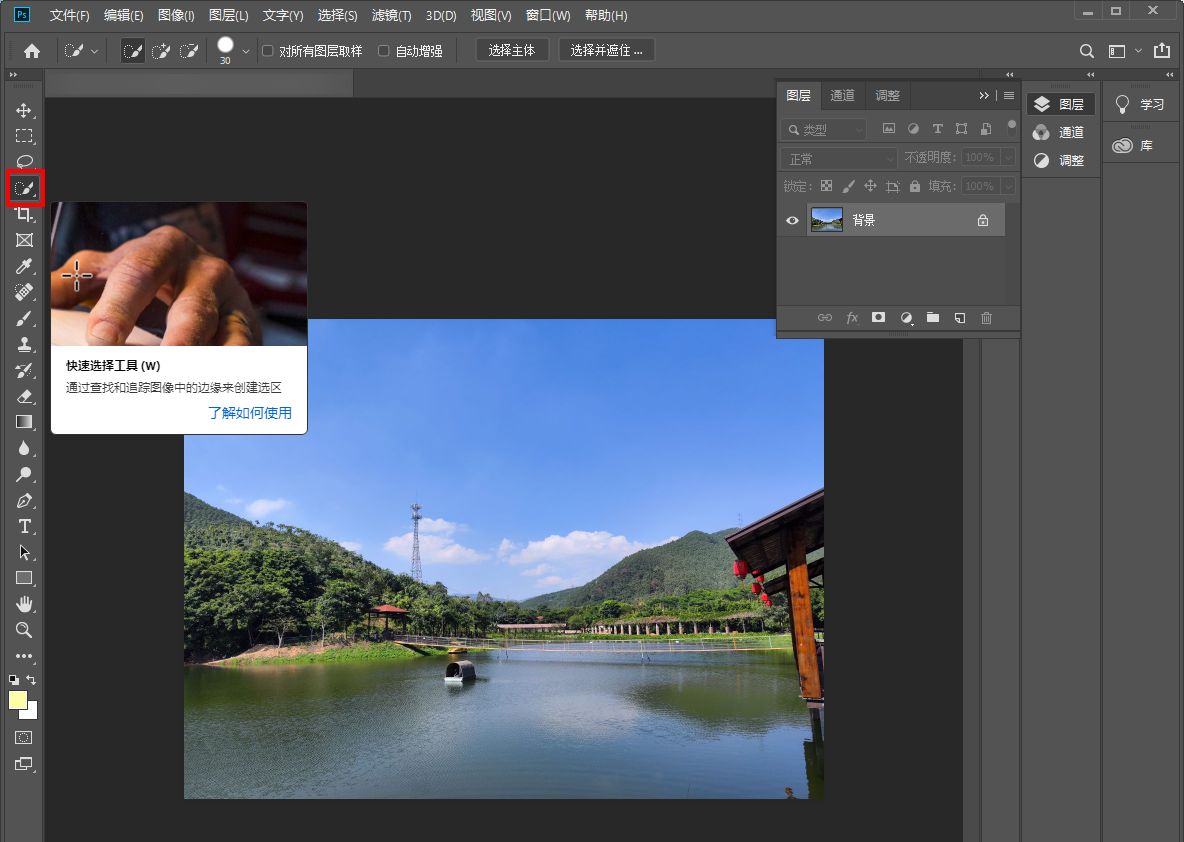Viewport: 1184px width, 842px height.
Task: Select the Lasso tool
Action: [x=24, y=162]
